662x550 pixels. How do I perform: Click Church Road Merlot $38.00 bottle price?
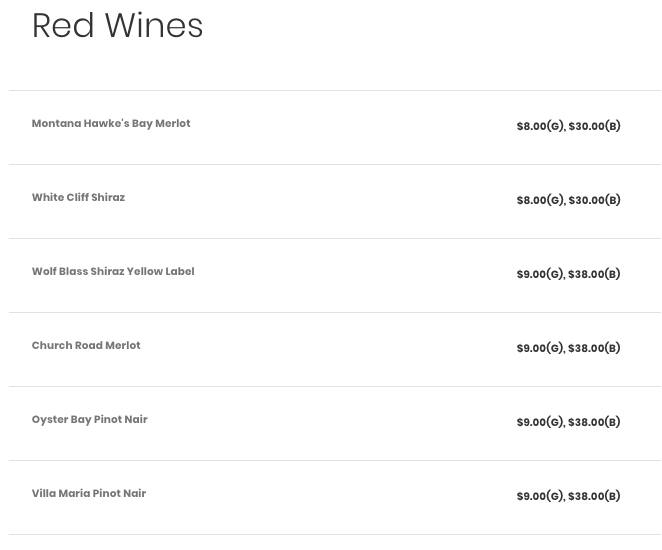point(594,349)
